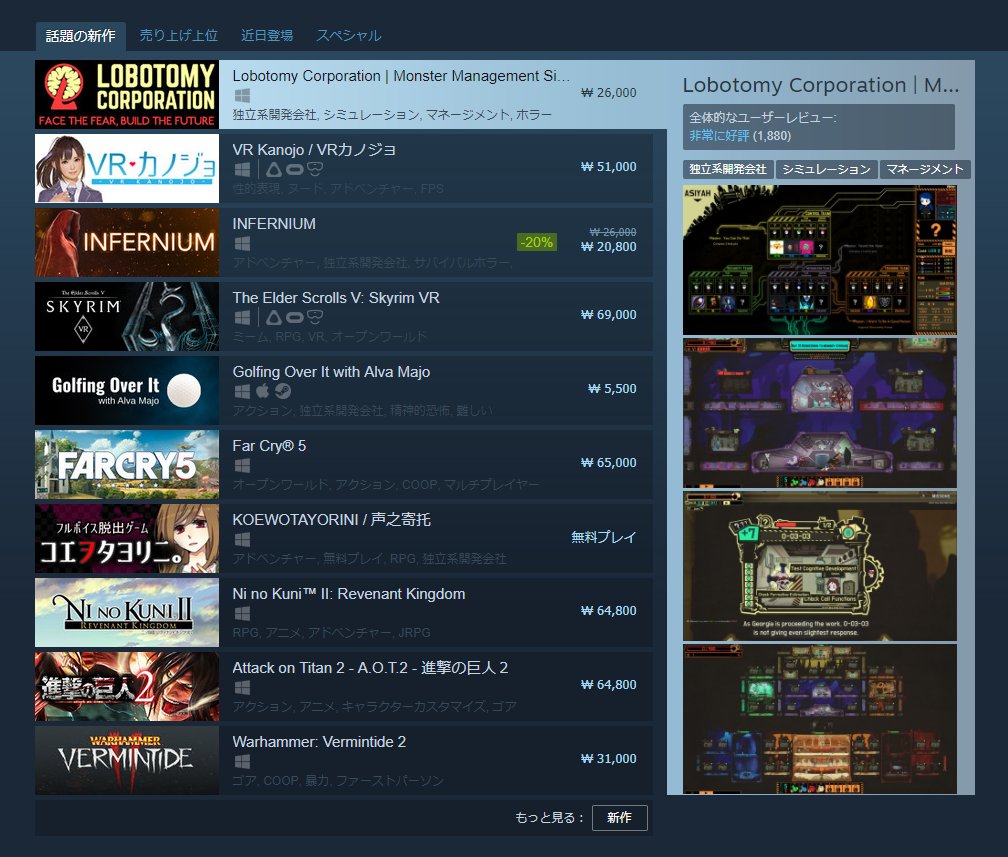Click the 新作 see-more button

point(619,817)
